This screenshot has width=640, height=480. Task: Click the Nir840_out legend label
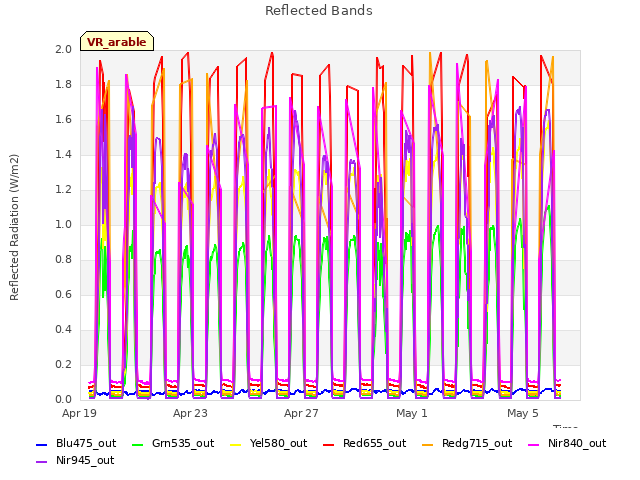(x=577, y=443)
